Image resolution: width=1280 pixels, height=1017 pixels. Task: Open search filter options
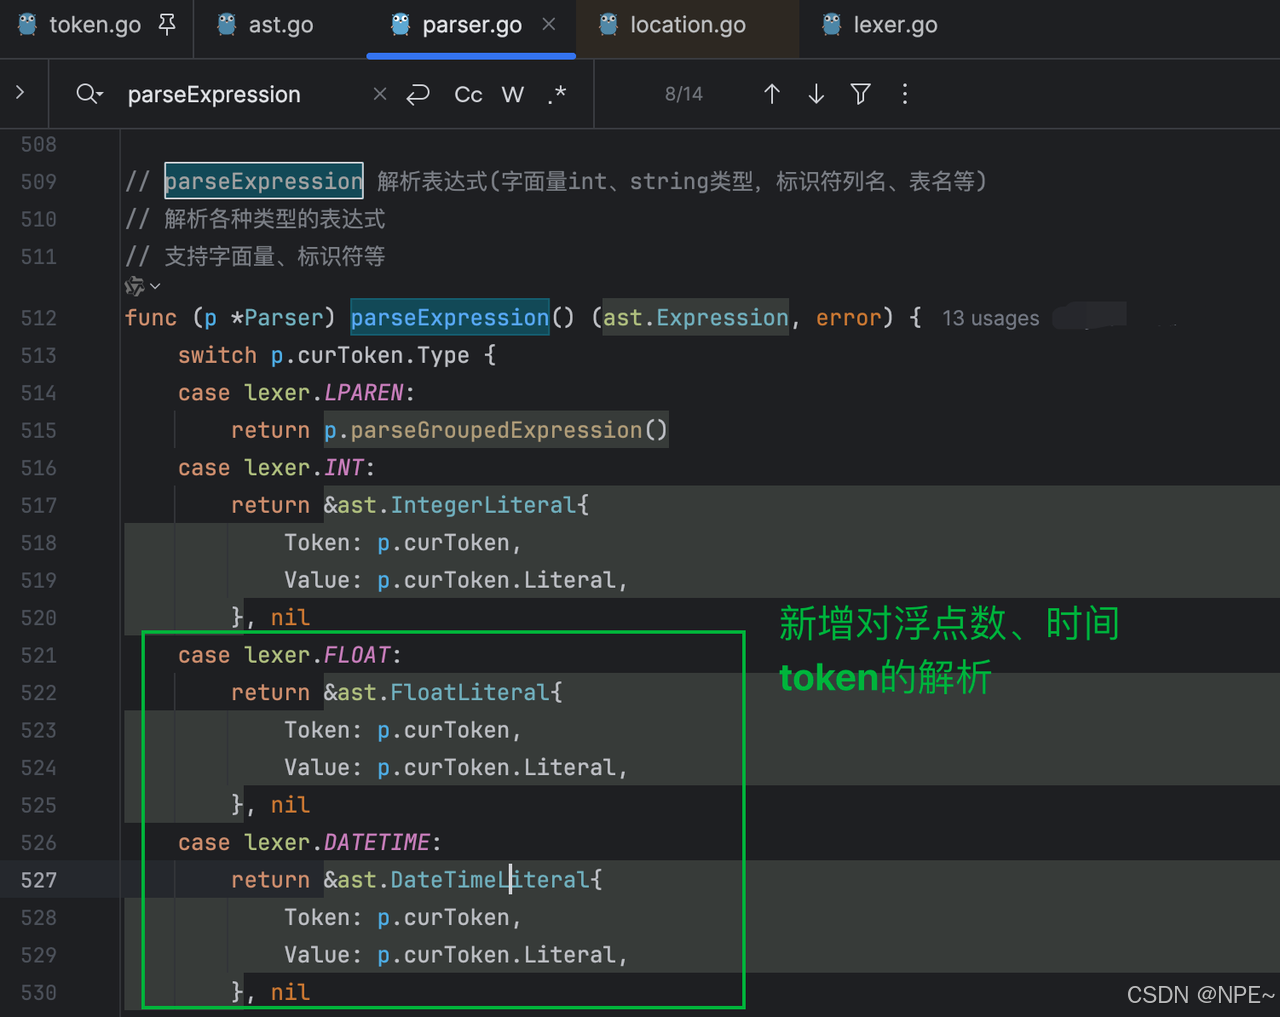pyautogui.click(x=860, y=94)
